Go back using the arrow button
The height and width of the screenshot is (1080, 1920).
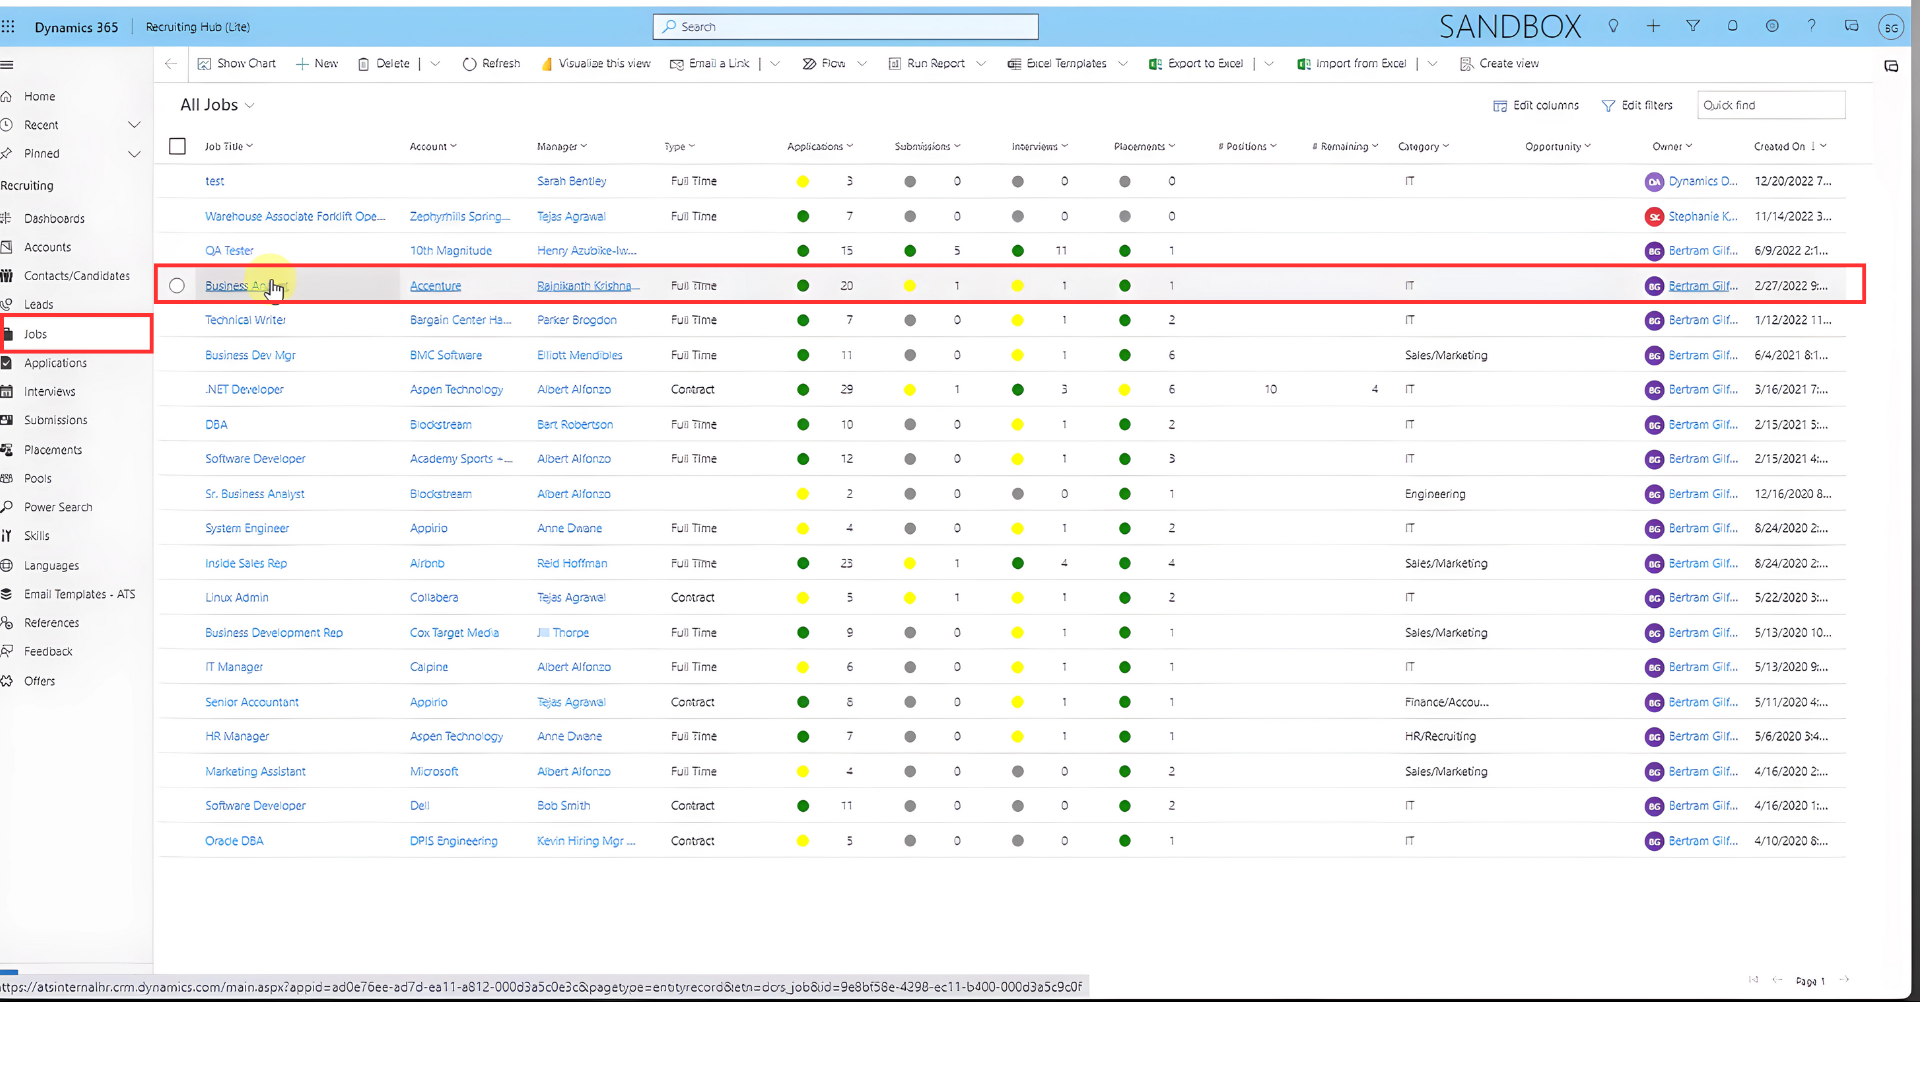(x=171, y=64)
